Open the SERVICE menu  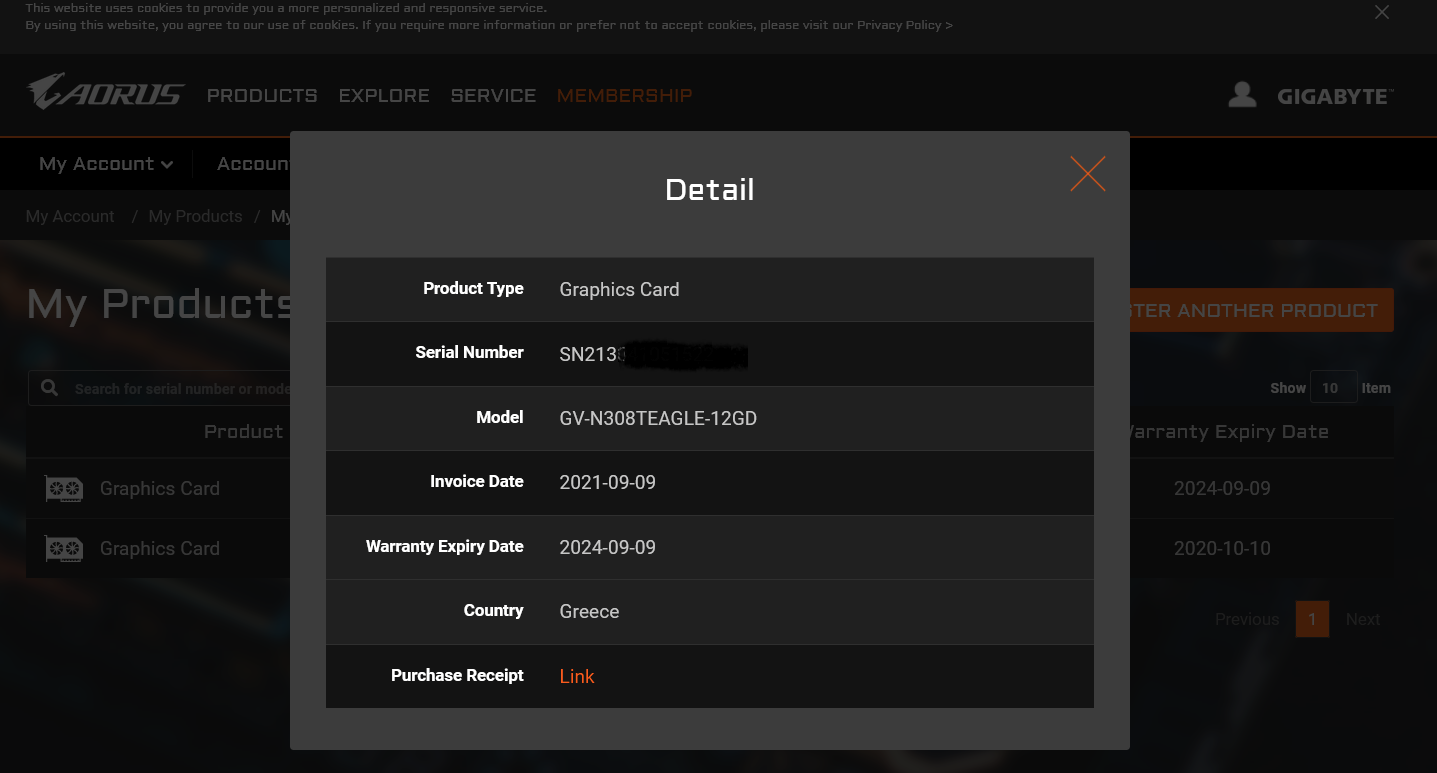(x=493, y=96)
